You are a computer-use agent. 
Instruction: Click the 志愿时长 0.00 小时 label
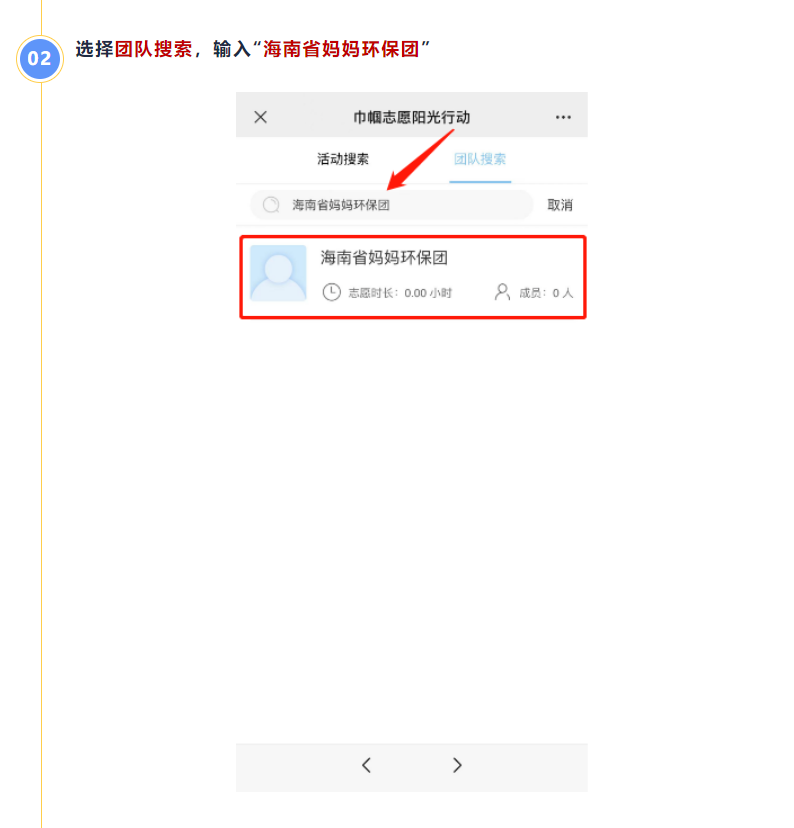tap(400, 293)
